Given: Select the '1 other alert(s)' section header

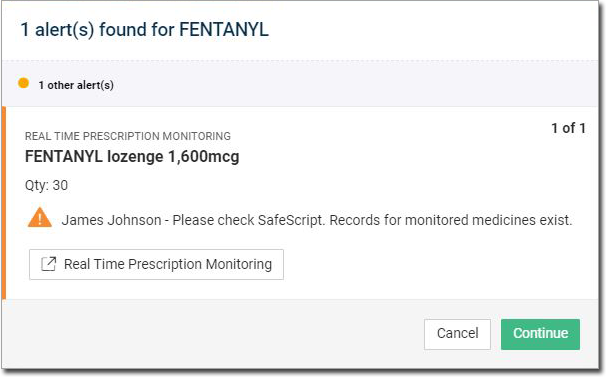Looking at the screenshot, I should tap(76, 85).
